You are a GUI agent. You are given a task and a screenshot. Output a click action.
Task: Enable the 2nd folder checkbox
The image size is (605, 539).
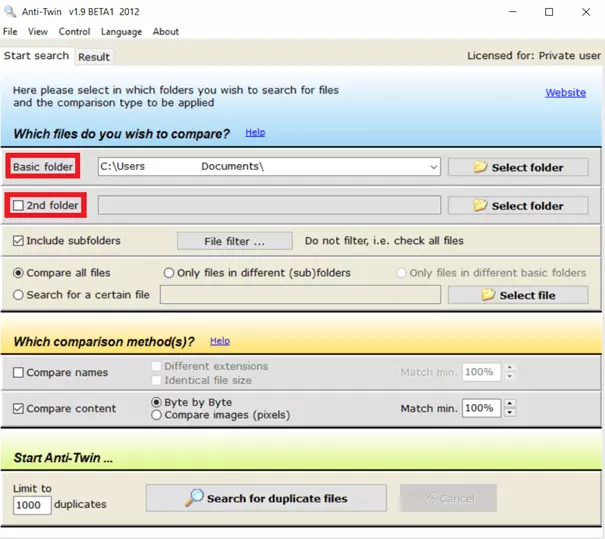pyautogui.click(x=18, y=205)
